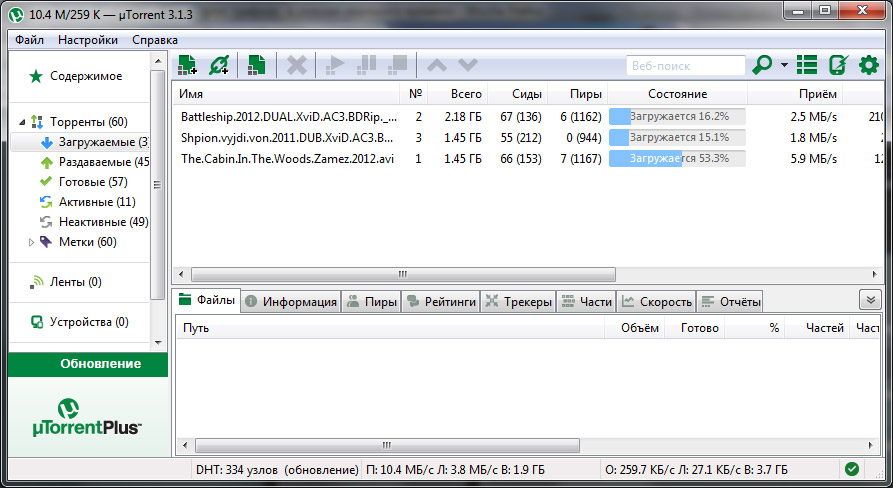This screenshot has width=893, height=488.
Task: Switch to the Файлы tab
Action: pyautogui.click(x=207, y=300)
